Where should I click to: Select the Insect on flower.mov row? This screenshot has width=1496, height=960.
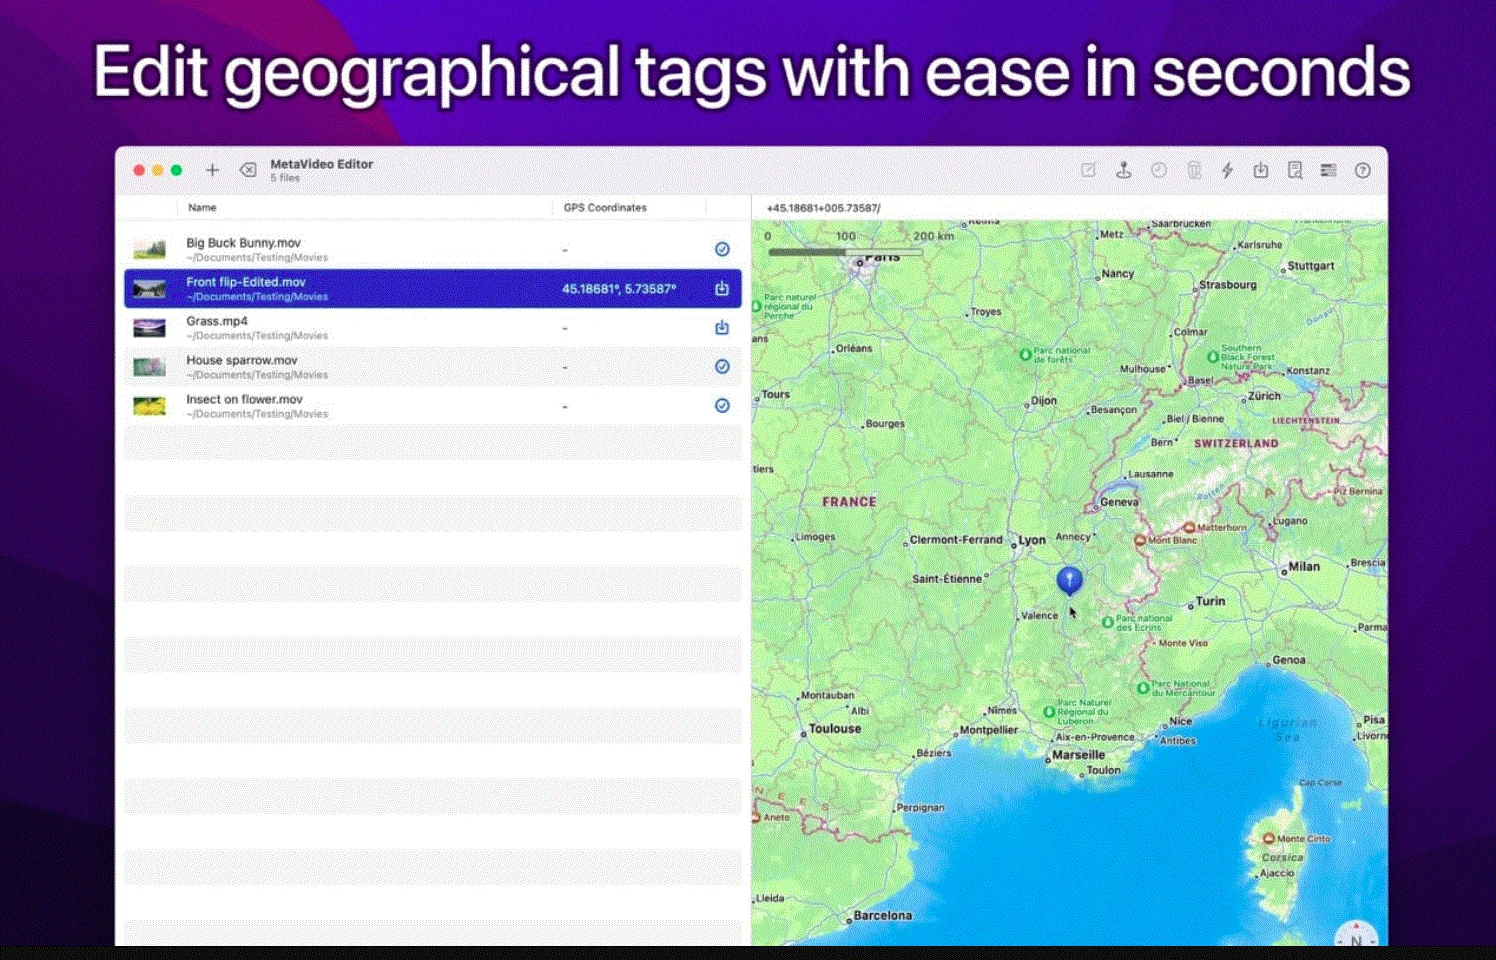coord(433,405)
